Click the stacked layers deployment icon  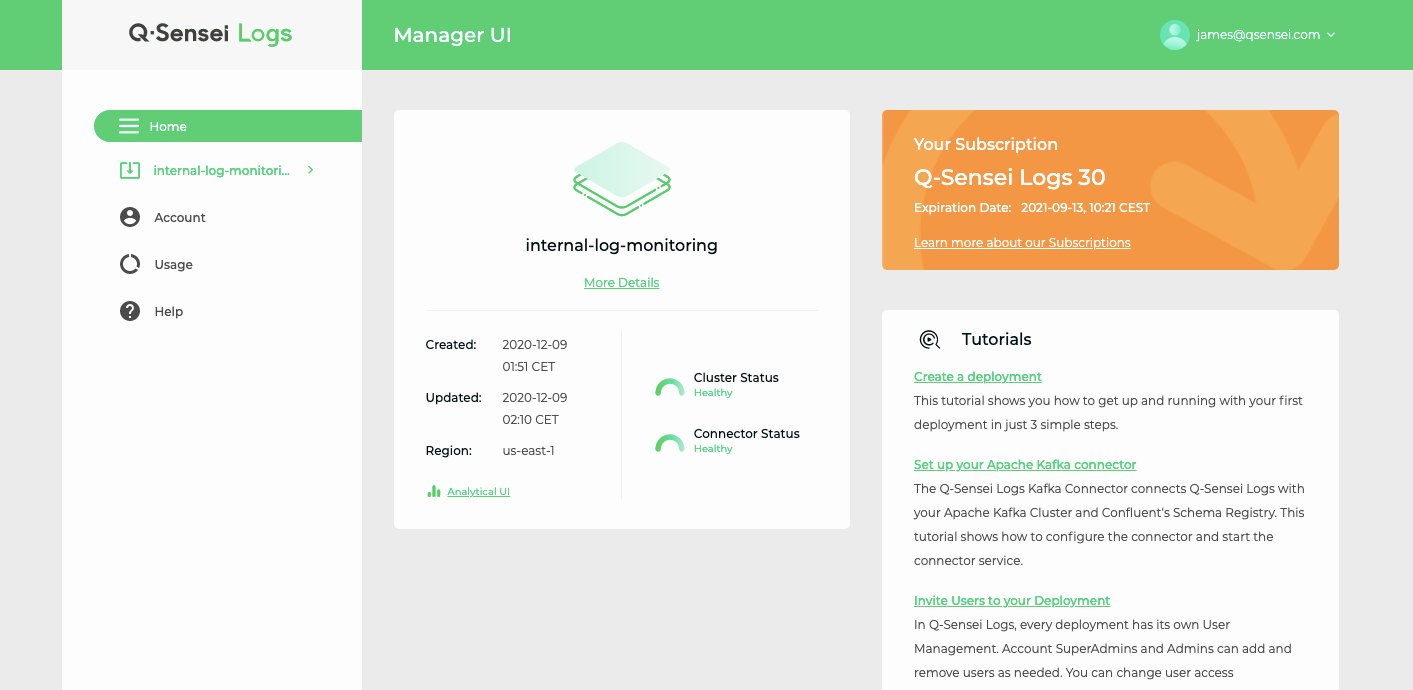click(622, 178)
